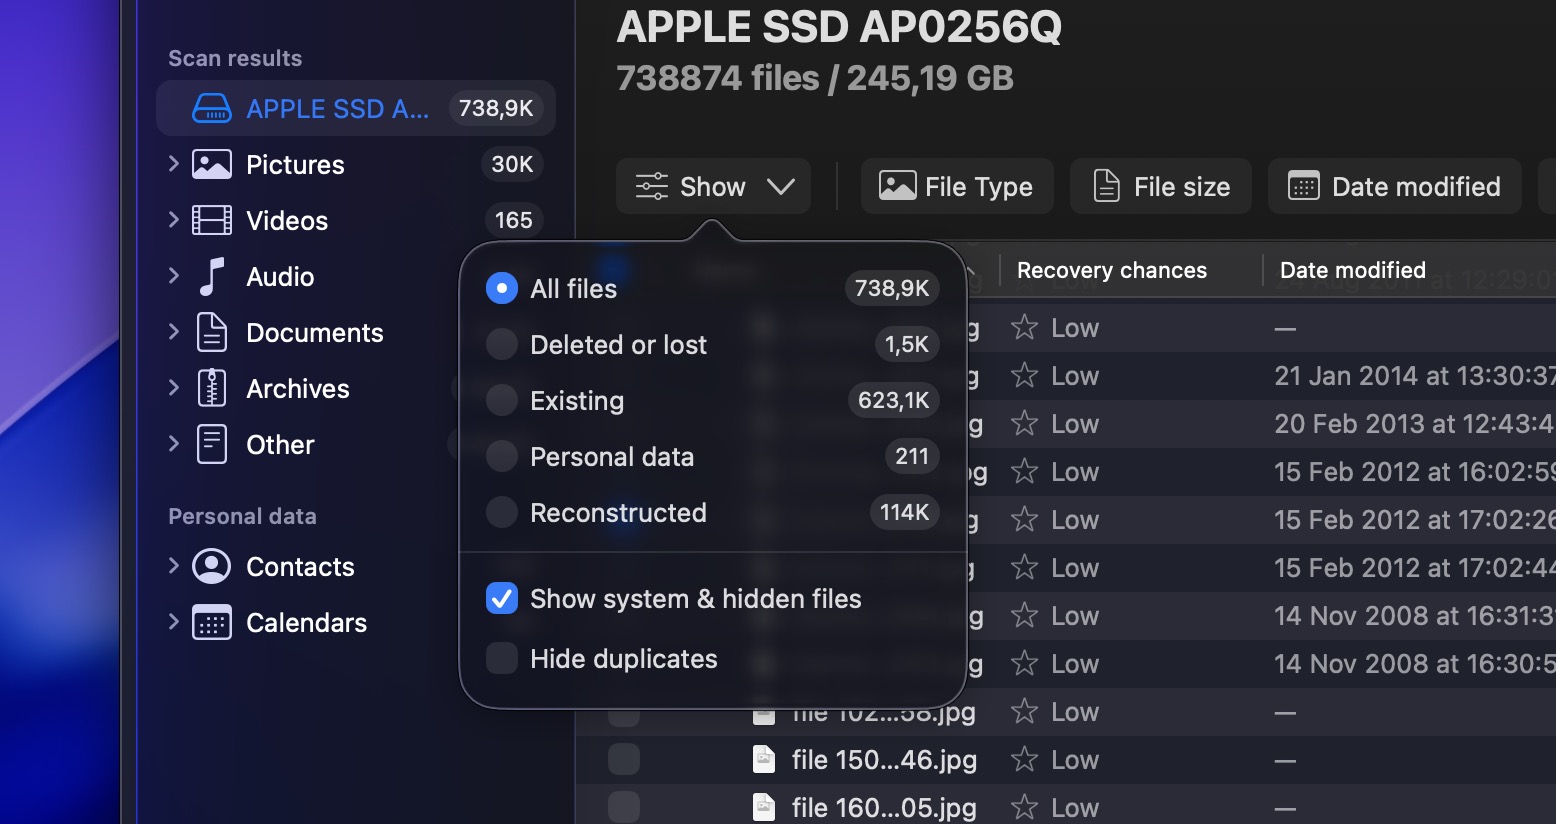Viewport: 1556px width, 824px height.
Task: Click the 211 count beside Personal data
Action: tap(911, 456)
